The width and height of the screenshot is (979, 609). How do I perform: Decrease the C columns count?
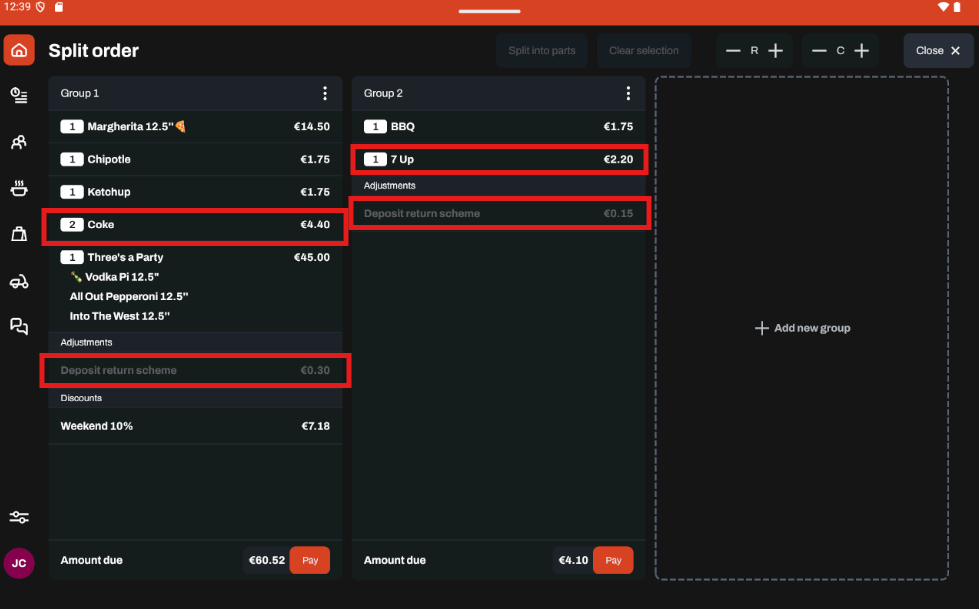tap(819, 51)
